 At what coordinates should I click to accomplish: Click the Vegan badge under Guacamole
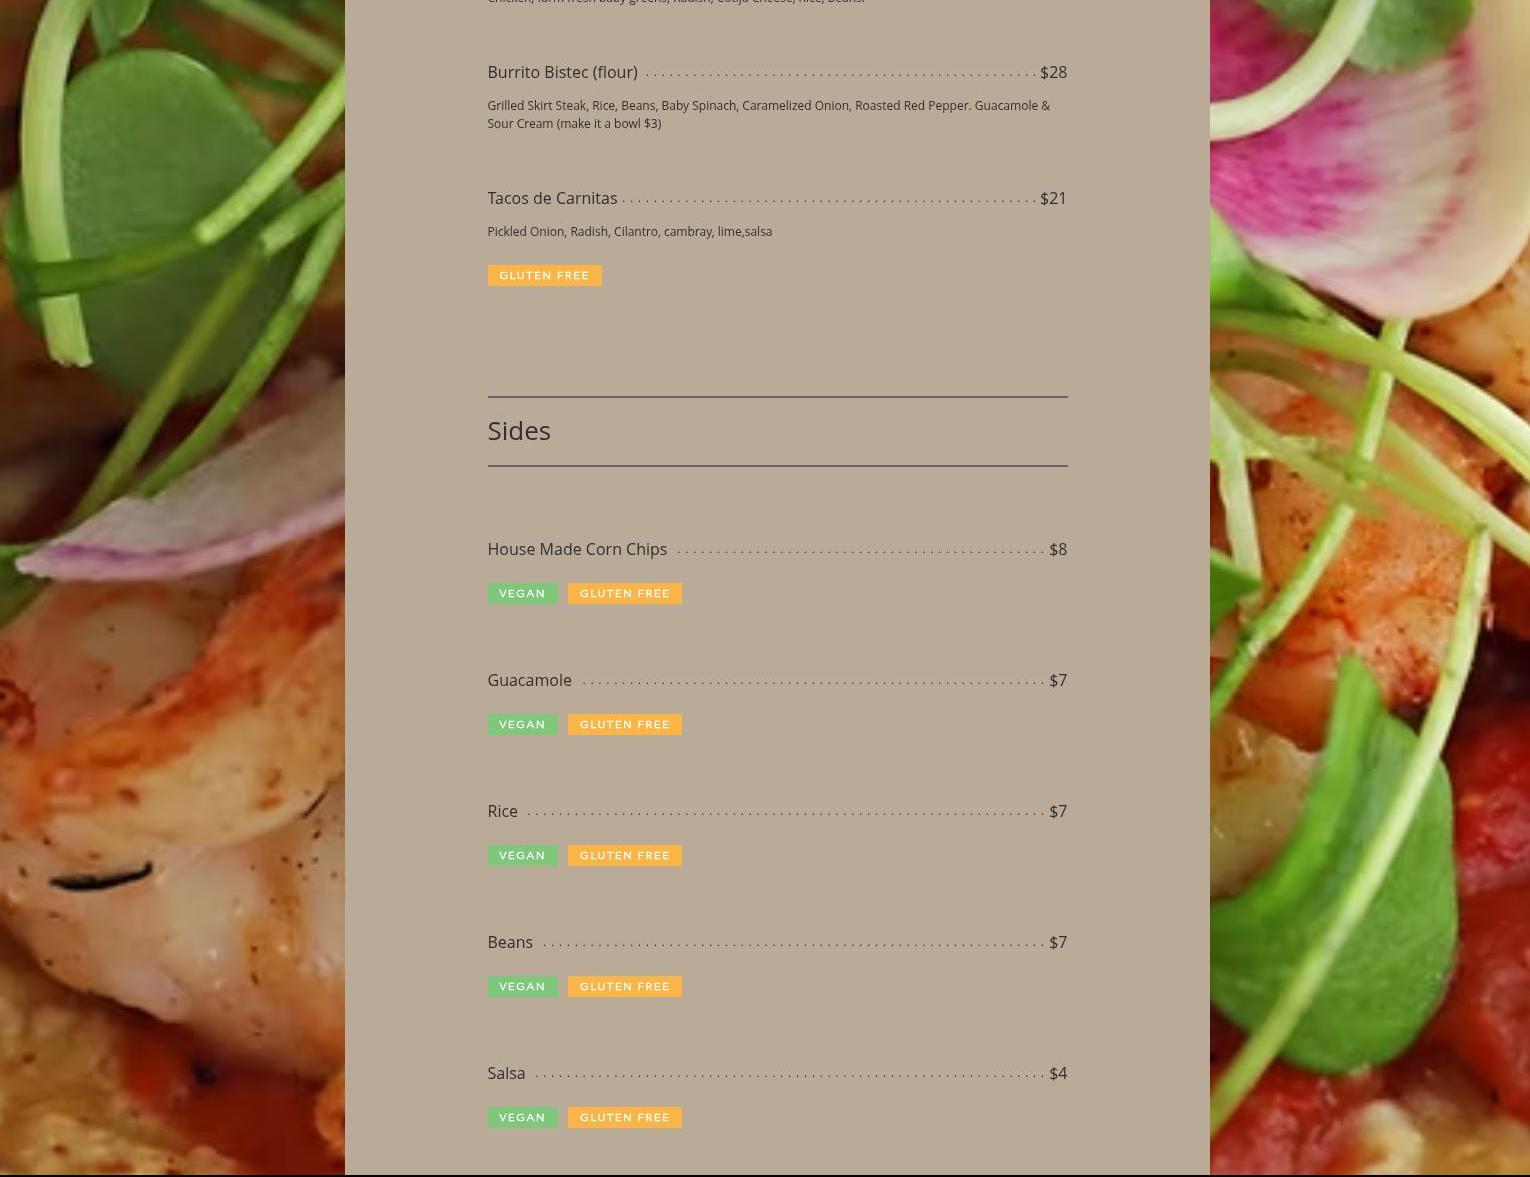click(x=522, y=724)
